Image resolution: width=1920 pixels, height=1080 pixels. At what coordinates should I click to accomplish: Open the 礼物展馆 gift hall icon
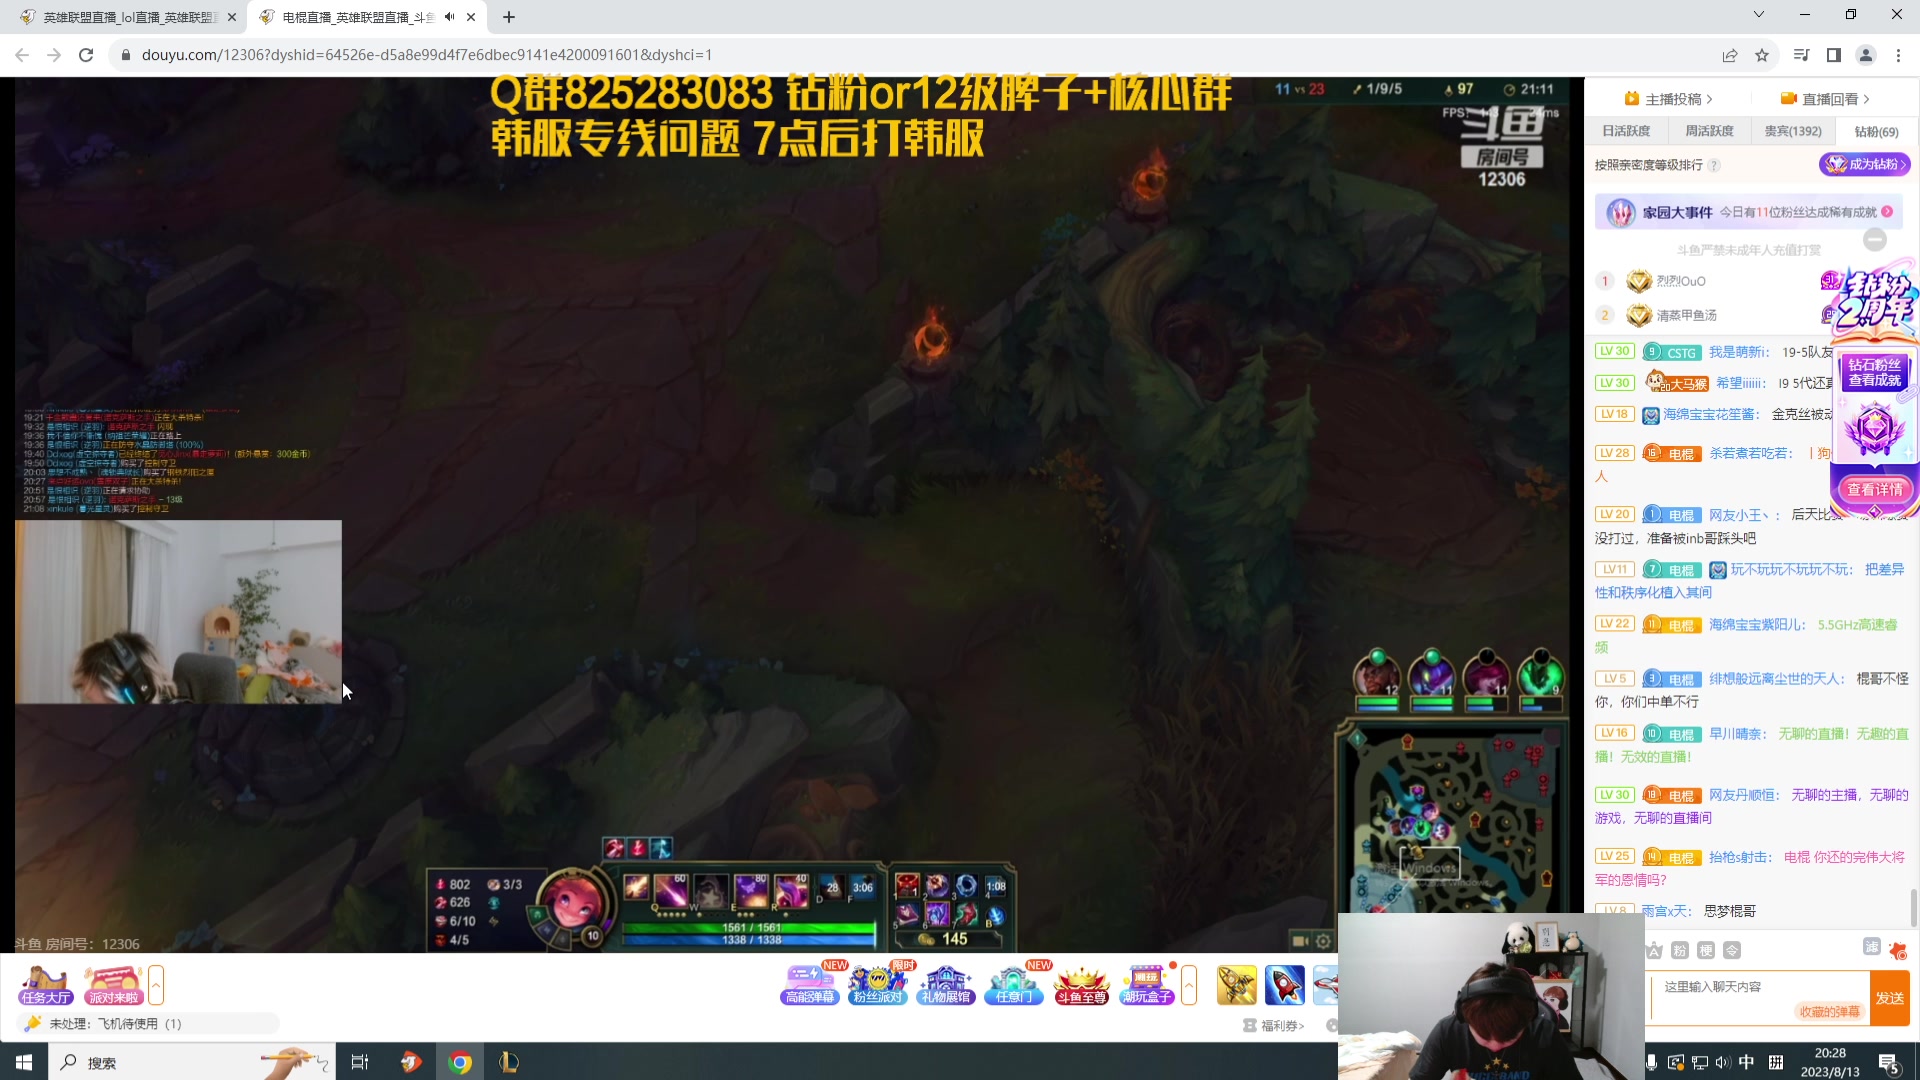946,985
